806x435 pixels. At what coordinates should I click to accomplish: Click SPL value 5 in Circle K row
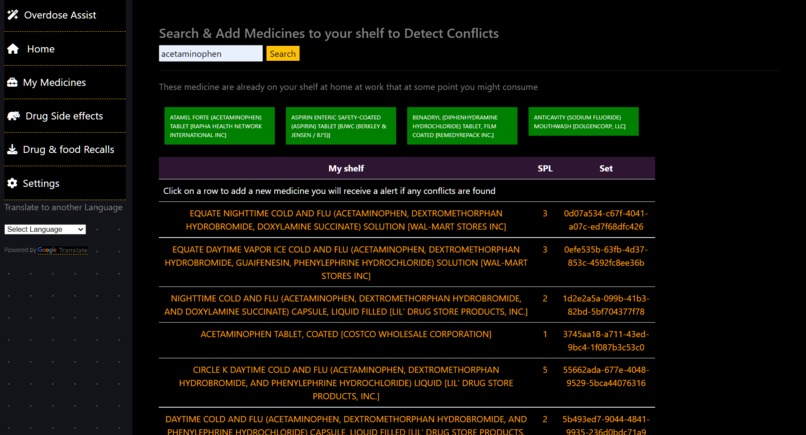(x=545, y=370)
